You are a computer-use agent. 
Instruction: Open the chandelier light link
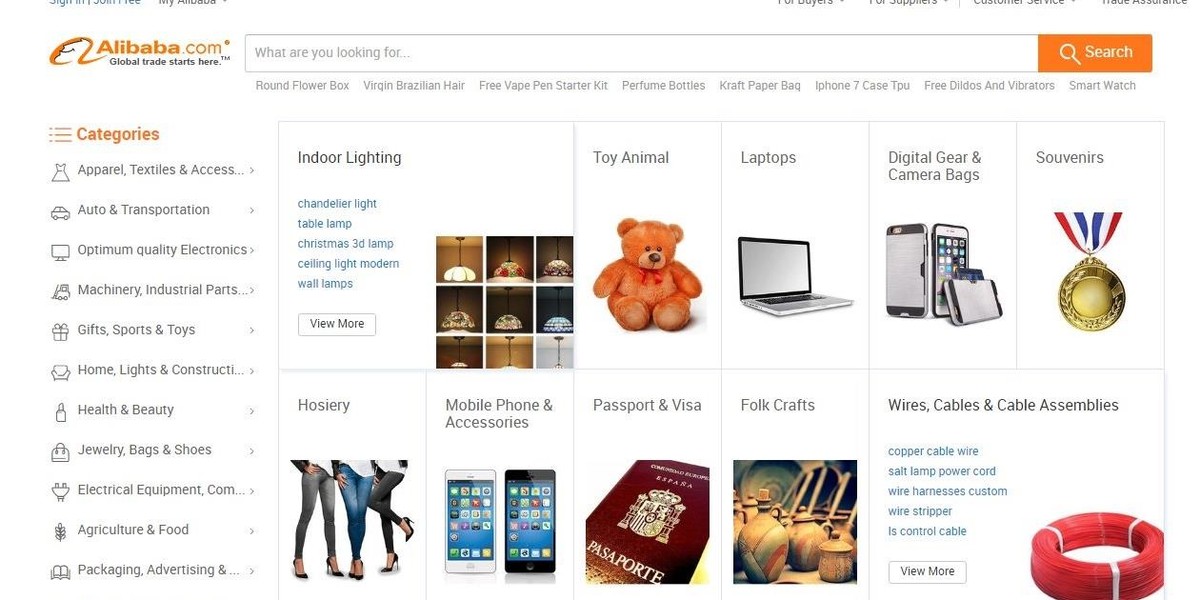[337, 204]
